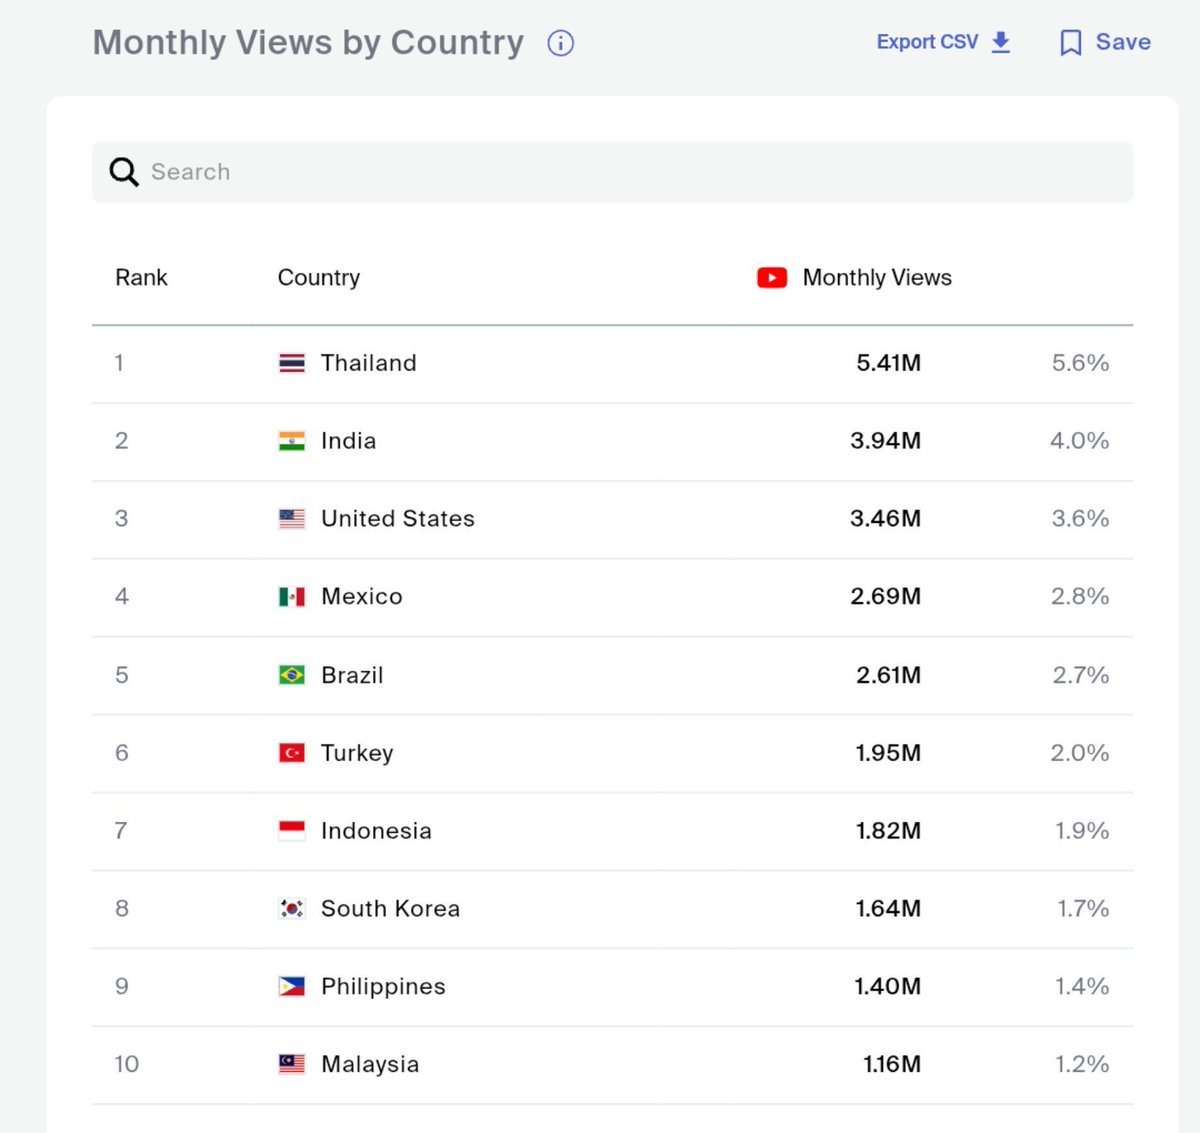Screen dimensions: 1200x1133
Task: Click the 1.82M views value
Action: click(888, 831)
